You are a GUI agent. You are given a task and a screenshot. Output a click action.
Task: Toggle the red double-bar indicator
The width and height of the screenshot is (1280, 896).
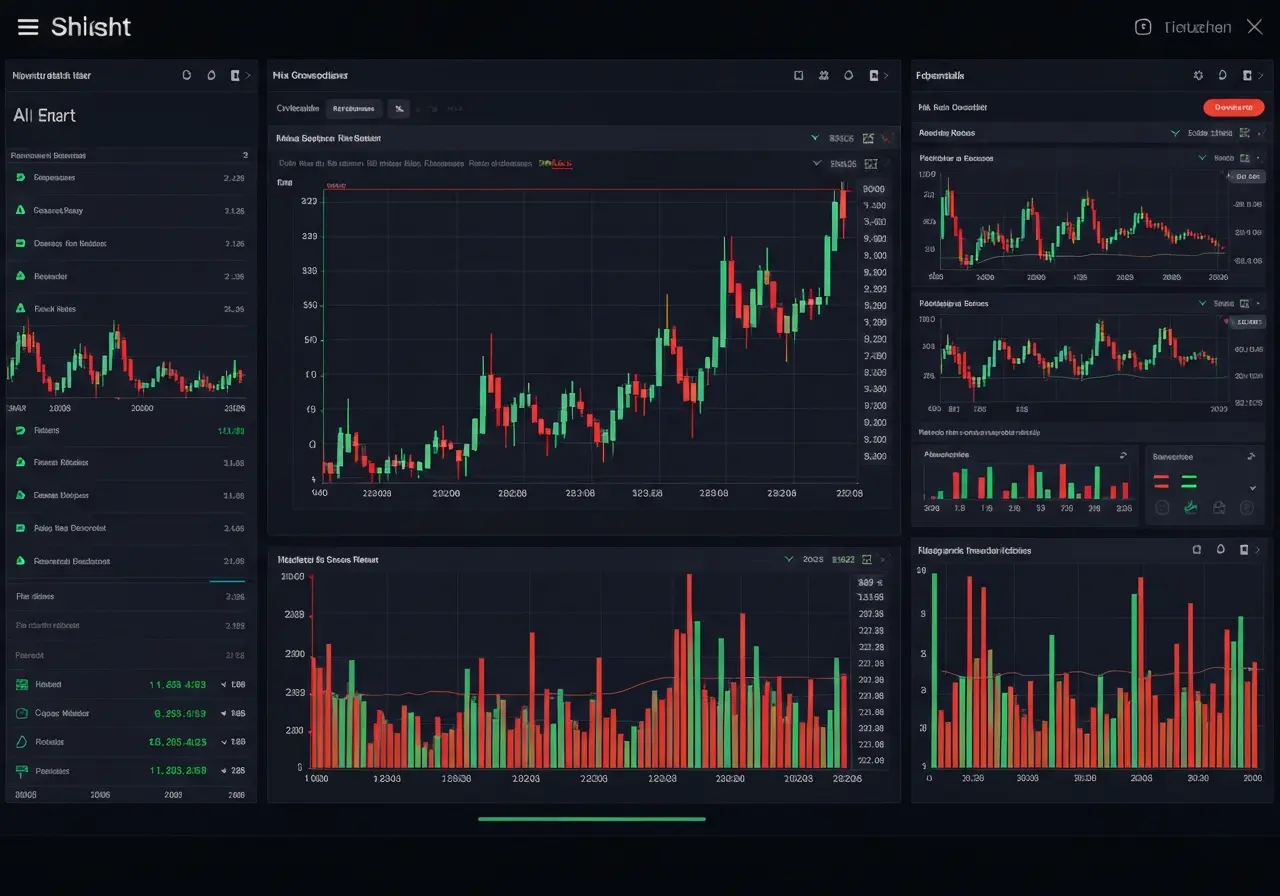pyautogui.click(x=1161, y=482)
